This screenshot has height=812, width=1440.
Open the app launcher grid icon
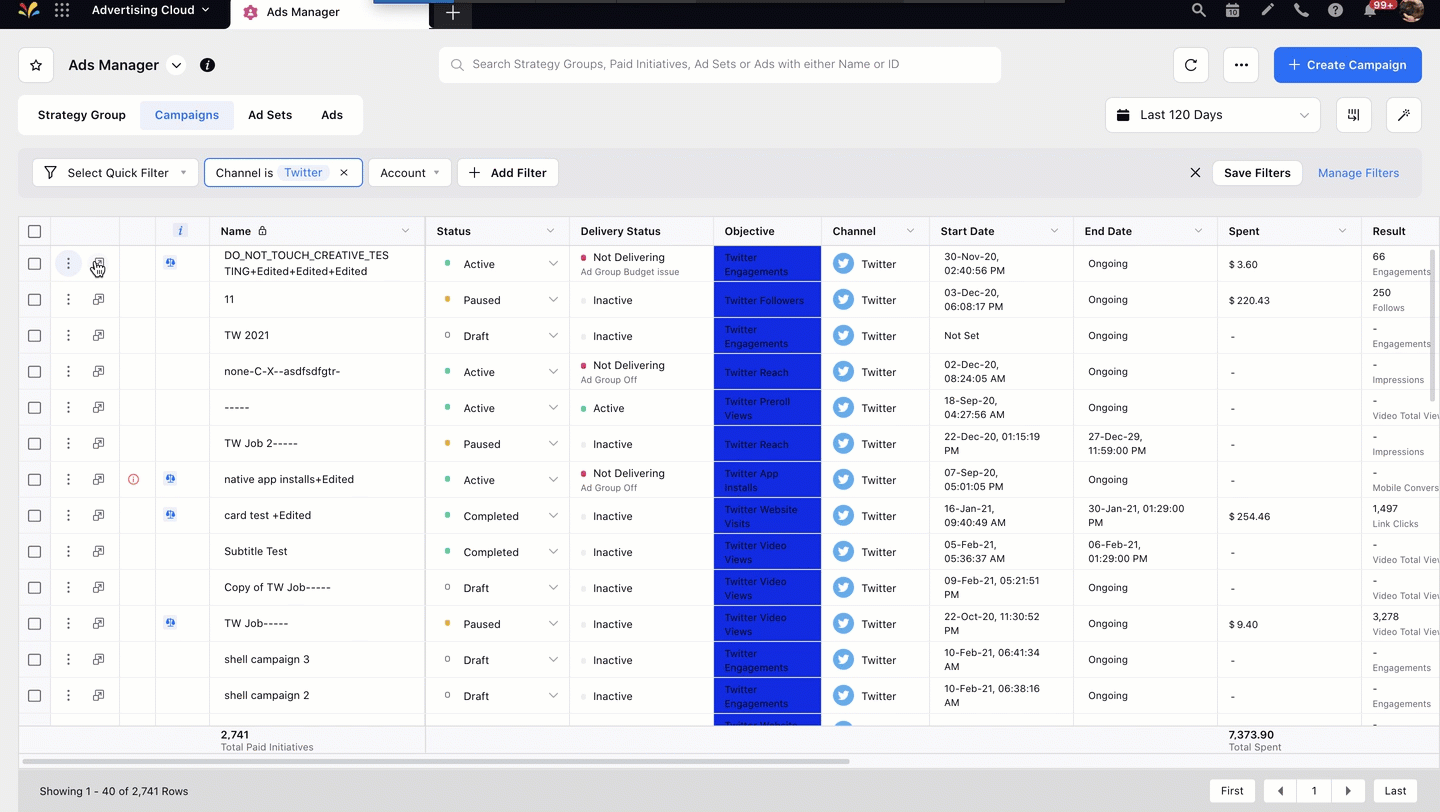click(62, 10)
